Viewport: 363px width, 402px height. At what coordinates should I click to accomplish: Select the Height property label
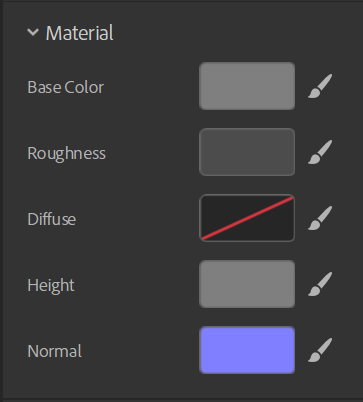coord(51,286)
